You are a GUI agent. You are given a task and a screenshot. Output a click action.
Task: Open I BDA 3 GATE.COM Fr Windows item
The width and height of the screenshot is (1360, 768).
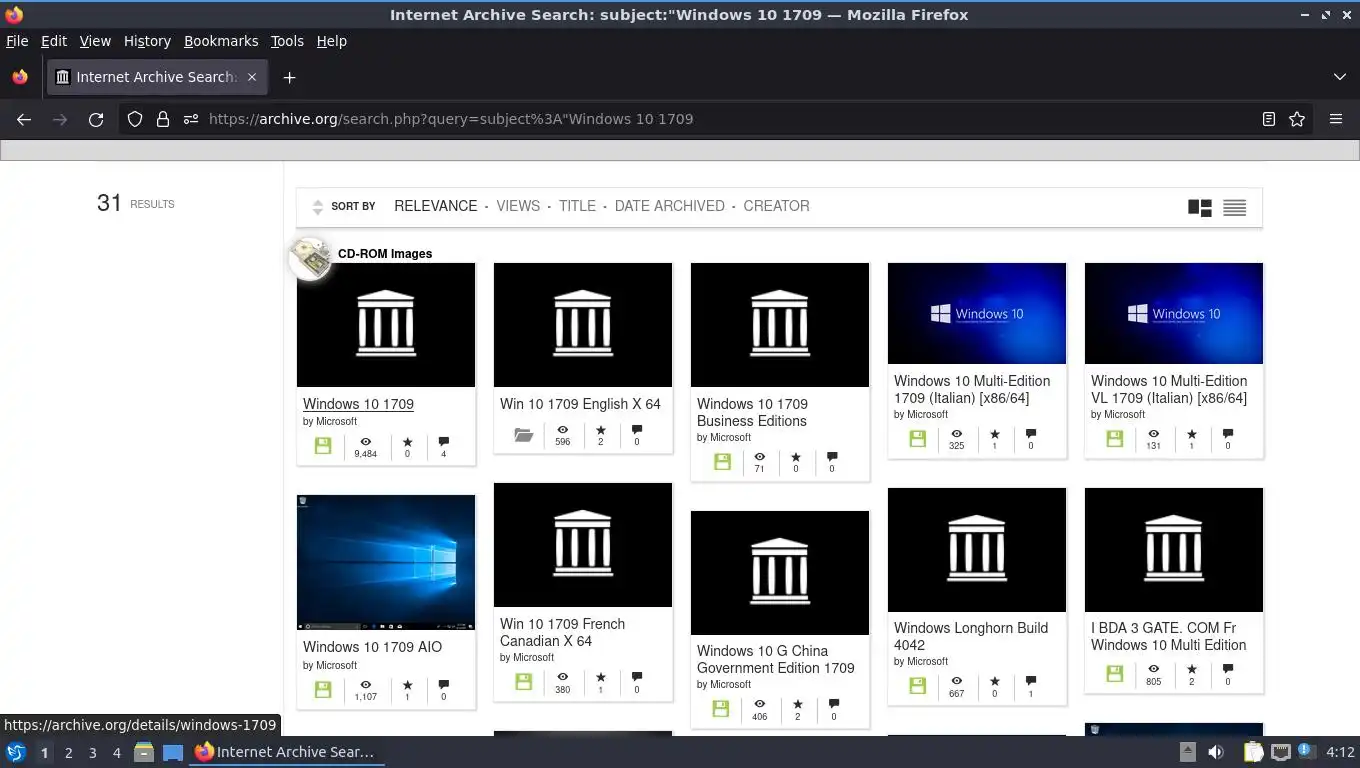[x=1169, y=636]
